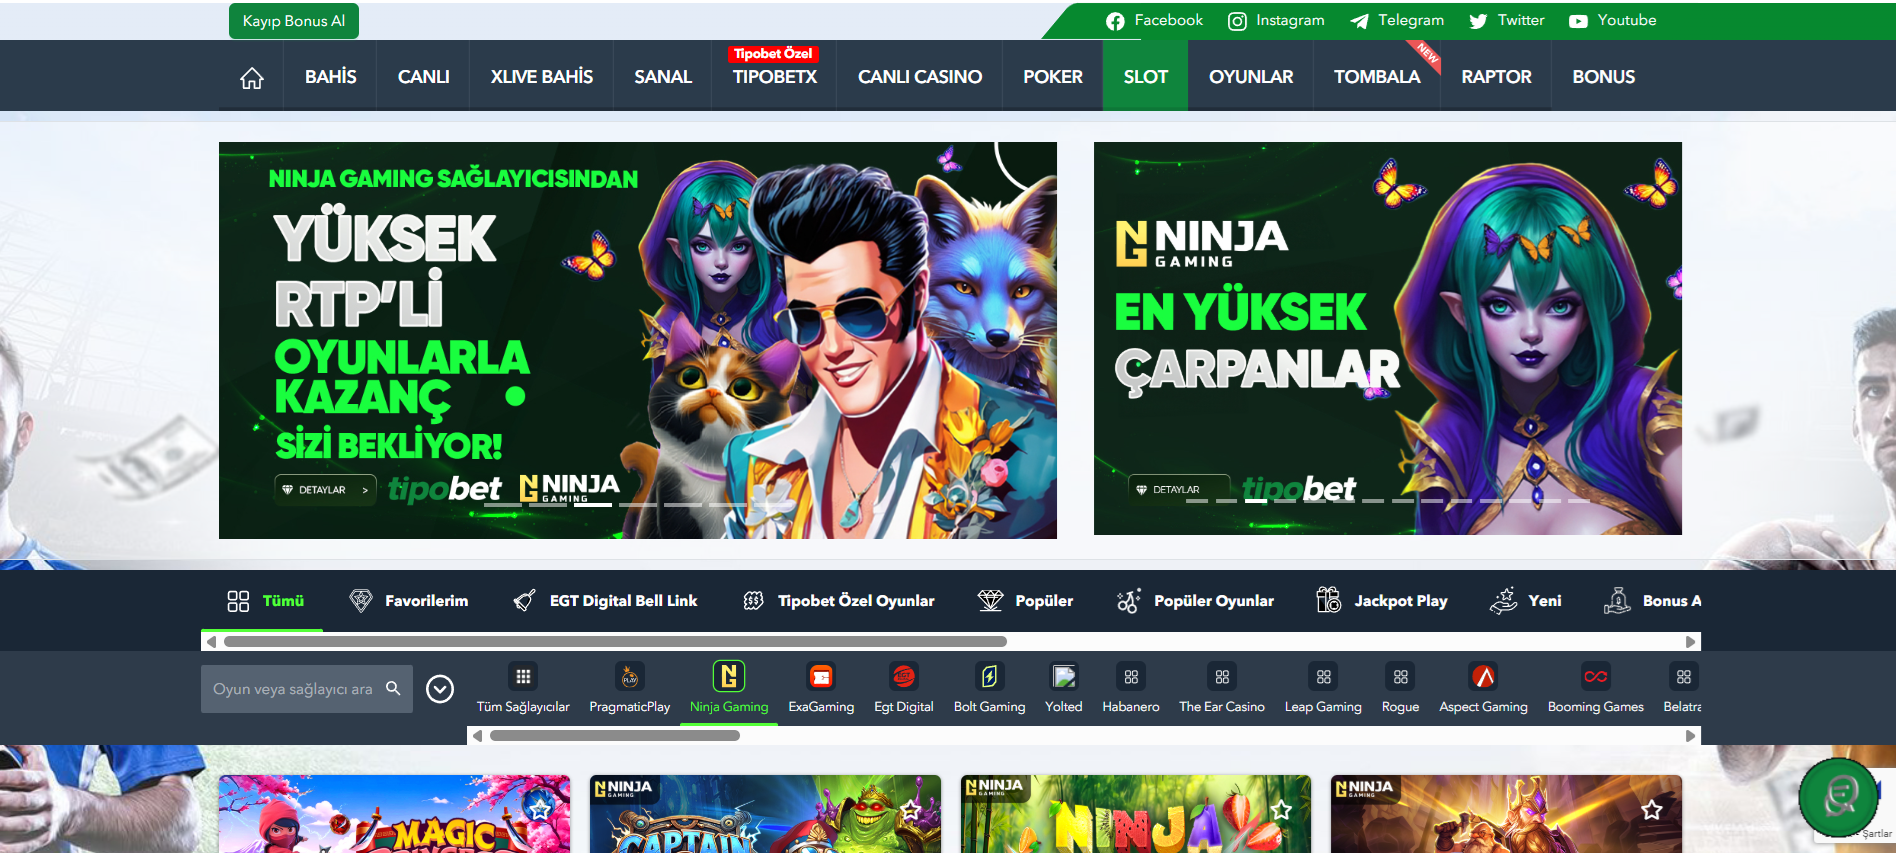Image resolution: width=1896 pixels, height=853 pixels.
Task: Open the CANLI CASINO menu item
Action: [x=919, y=77]
